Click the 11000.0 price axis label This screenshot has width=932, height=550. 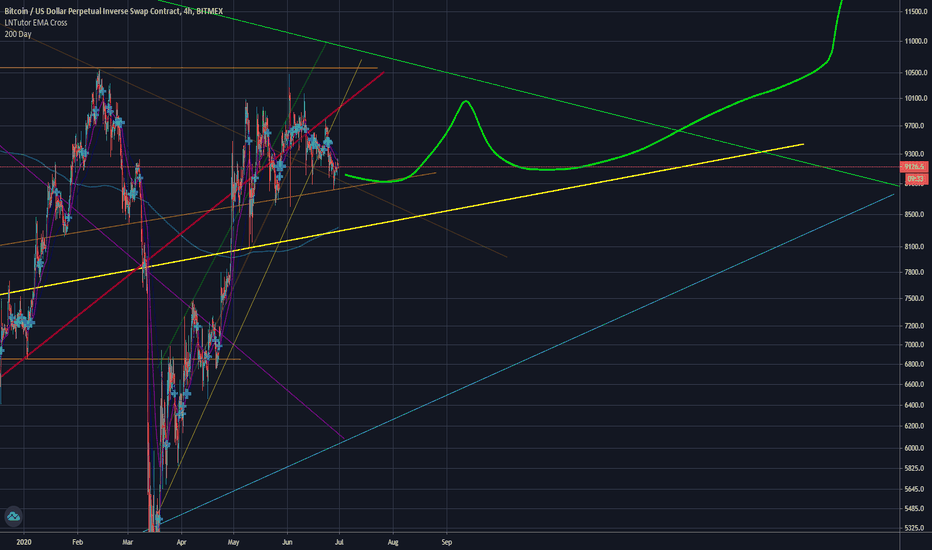click(916, 41)
